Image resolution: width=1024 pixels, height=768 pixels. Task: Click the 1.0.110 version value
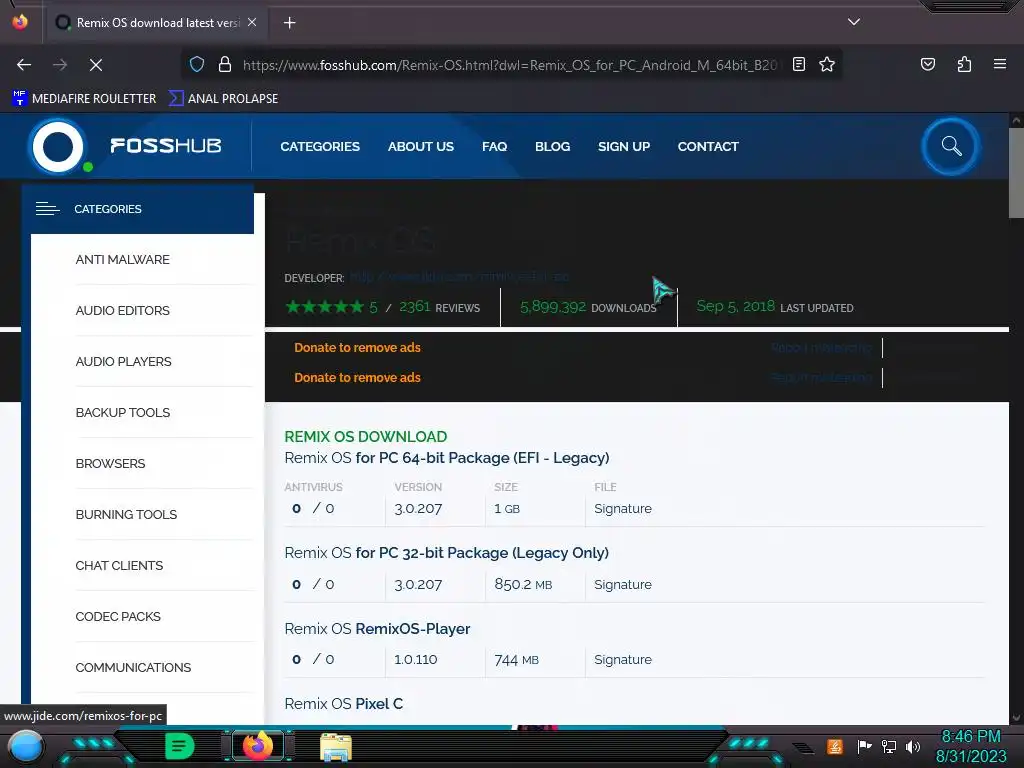(x=415, y=660)
